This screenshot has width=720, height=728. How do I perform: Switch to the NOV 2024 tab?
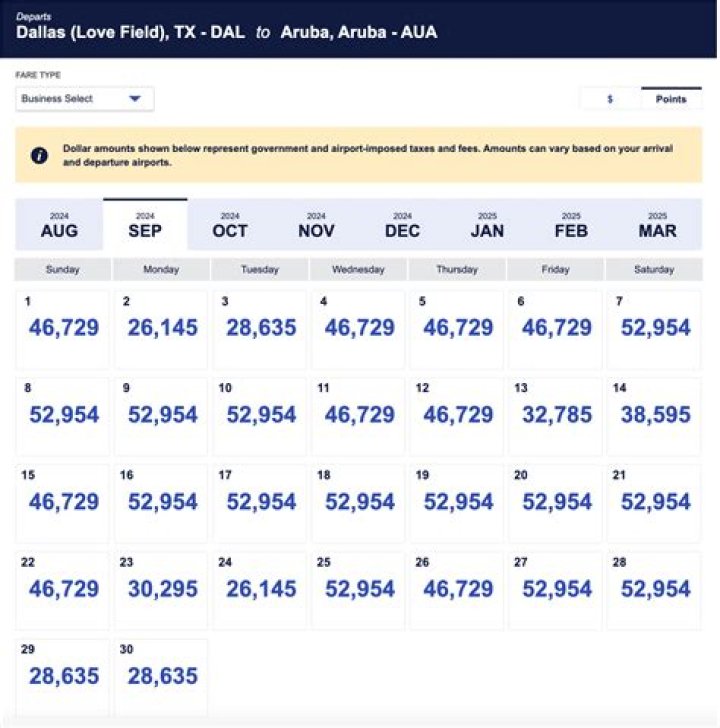point(316,225)
